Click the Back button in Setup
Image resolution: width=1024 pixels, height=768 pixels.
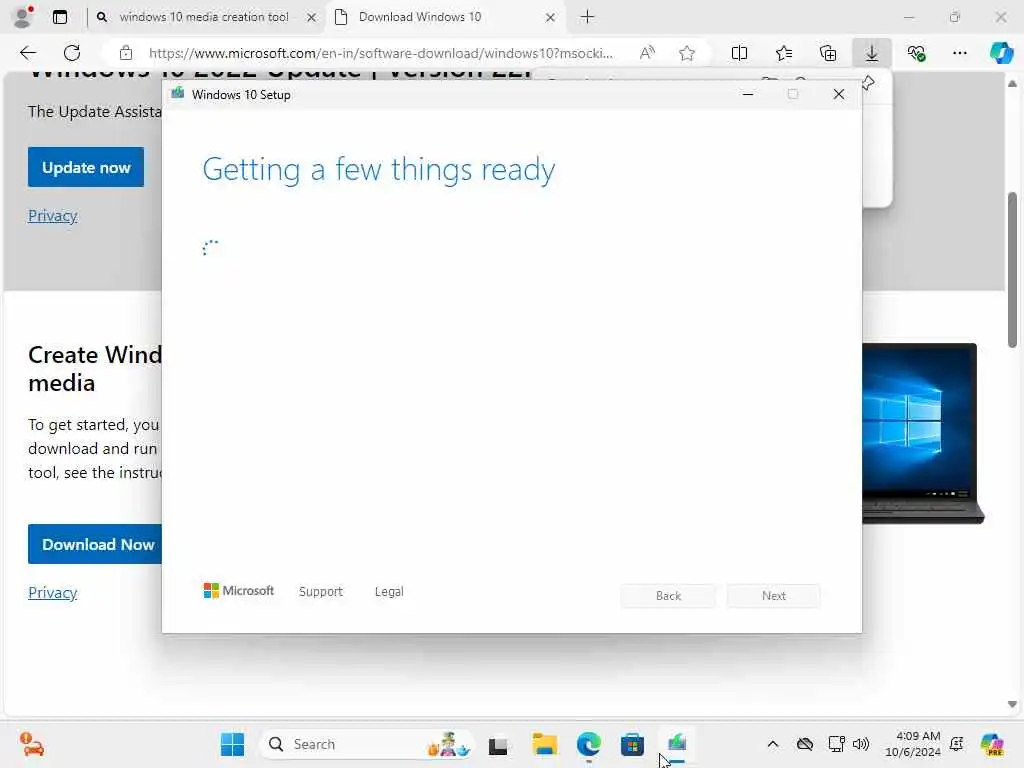pyautogui.click(x=668, y=596)
